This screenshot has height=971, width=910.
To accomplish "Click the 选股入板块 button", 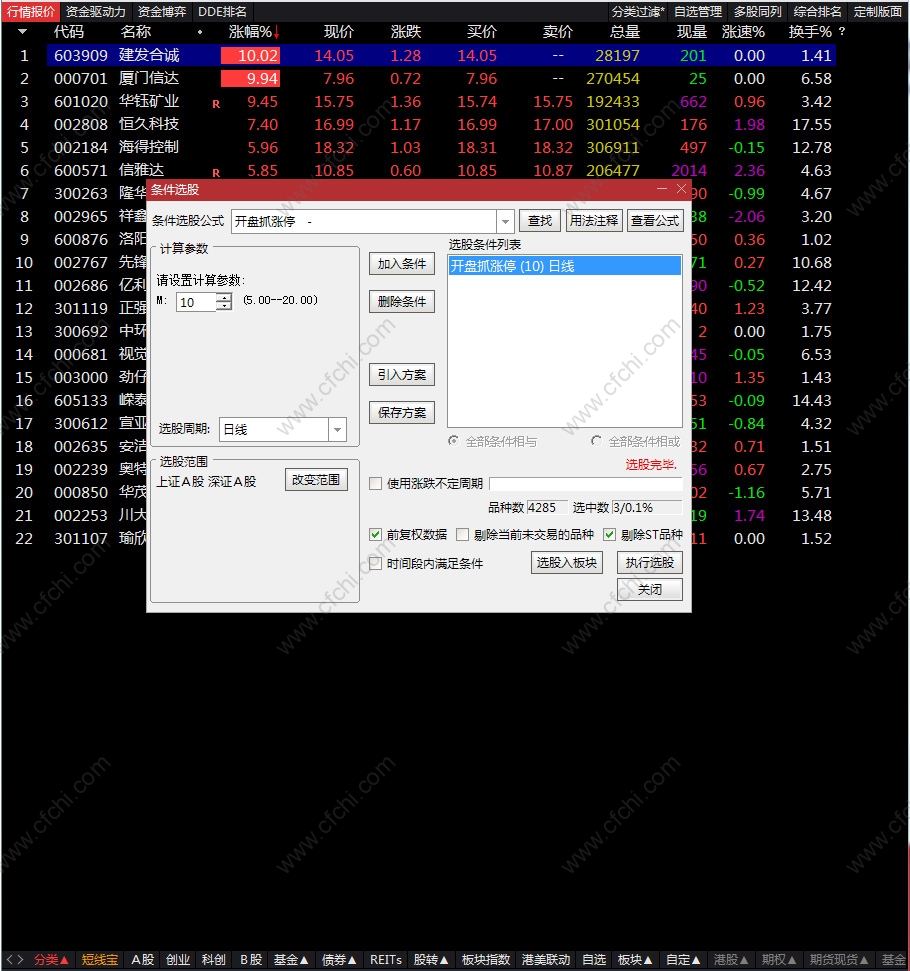I will pyautogui.click(x=567, y=562).
